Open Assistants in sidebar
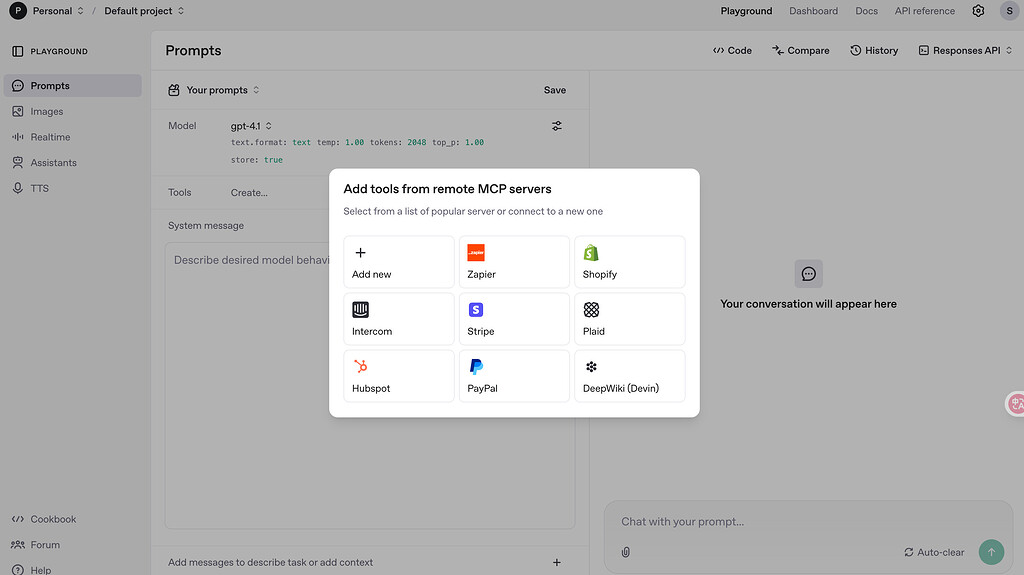This screenshot has height=575, width=1024. (x=72, y=163)
